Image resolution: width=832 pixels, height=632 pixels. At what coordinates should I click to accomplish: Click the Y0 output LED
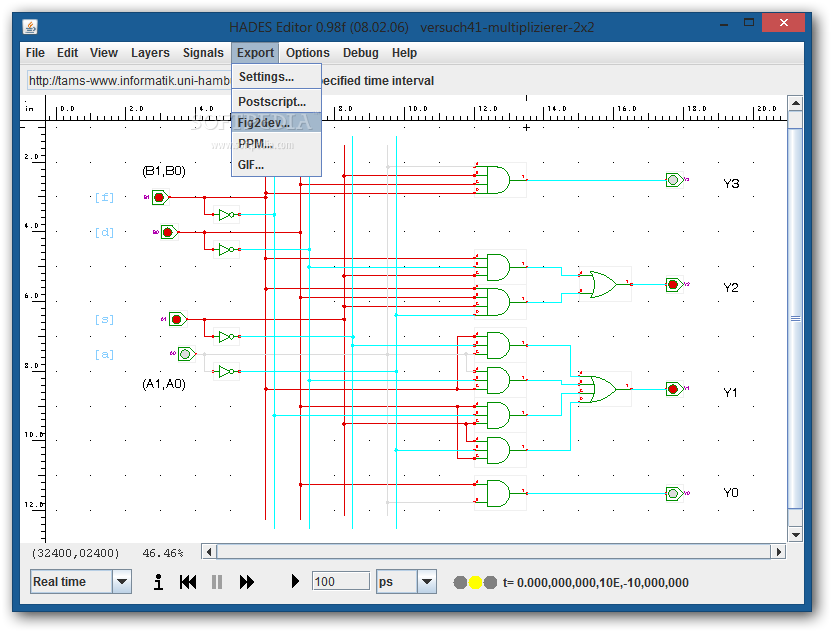(674, 494)
